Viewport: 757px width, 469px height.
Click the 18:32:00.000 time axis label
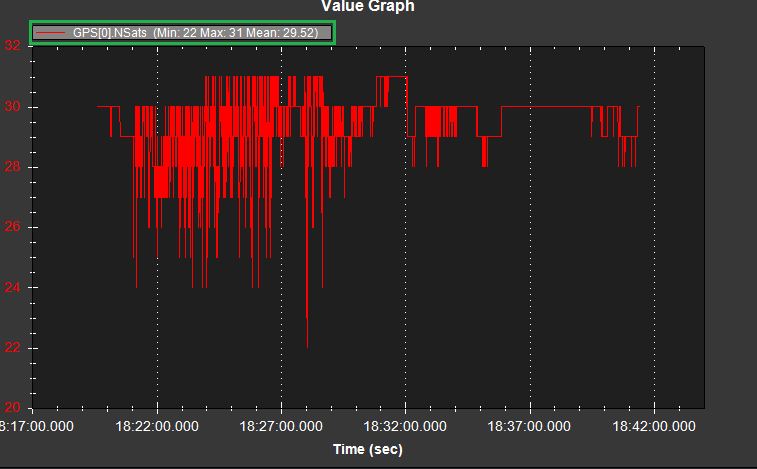[405, 426]
